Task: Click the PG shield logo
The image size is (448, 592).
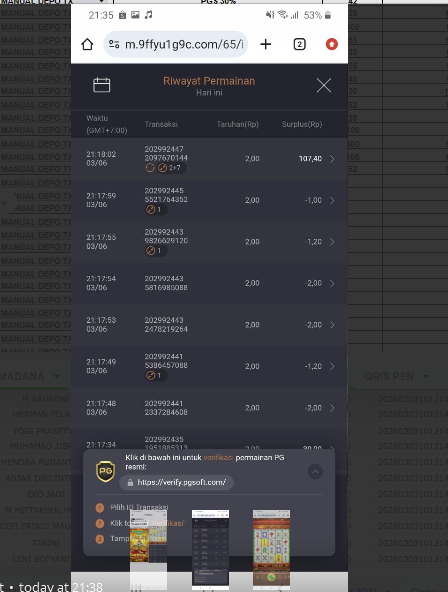Action: [x=105, y=471]
